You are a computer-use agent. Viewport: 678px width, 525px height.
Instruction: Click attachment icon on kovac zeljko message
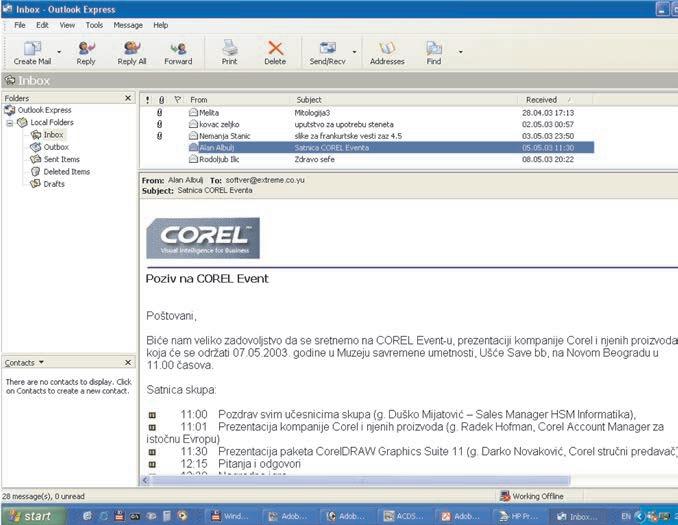[x=160, y=124]
